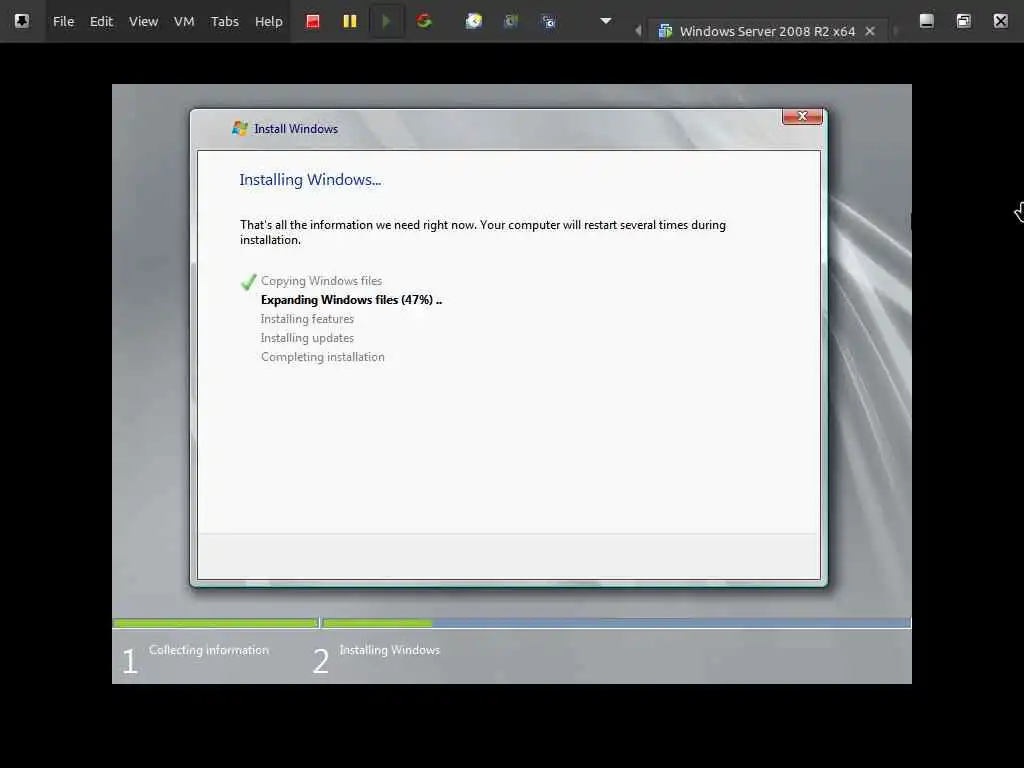Close the VMware window
Screen dimensions: 1024x768
point(1000,21)
